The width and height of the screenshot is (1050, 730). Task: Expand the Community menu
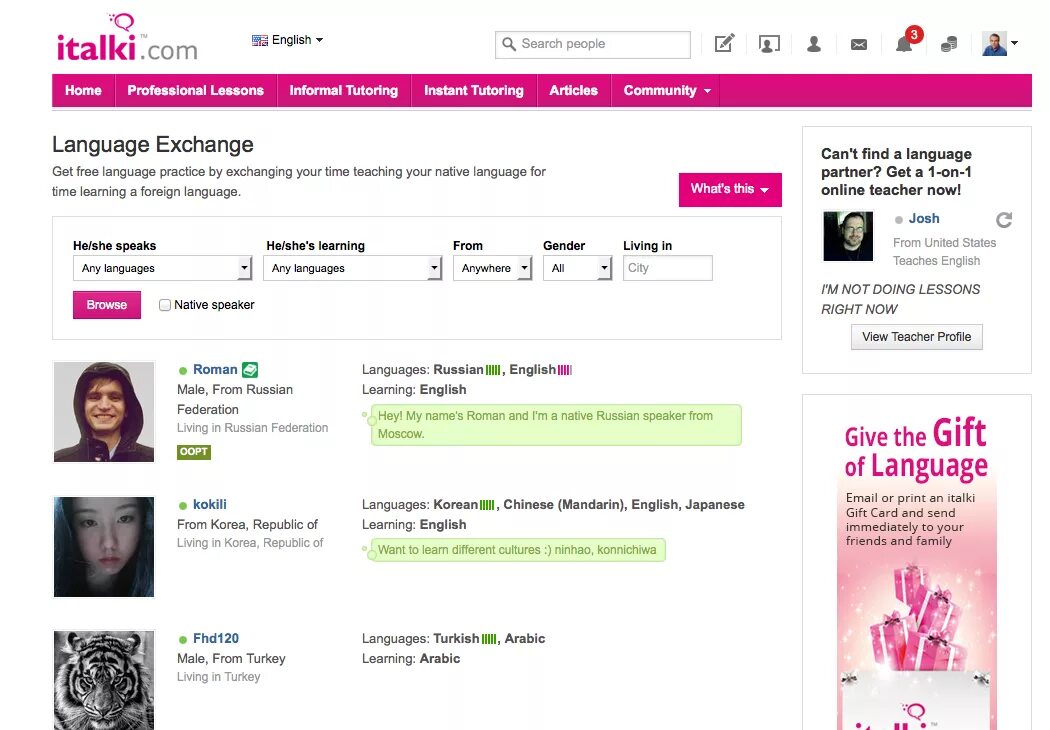click(666, 90)
